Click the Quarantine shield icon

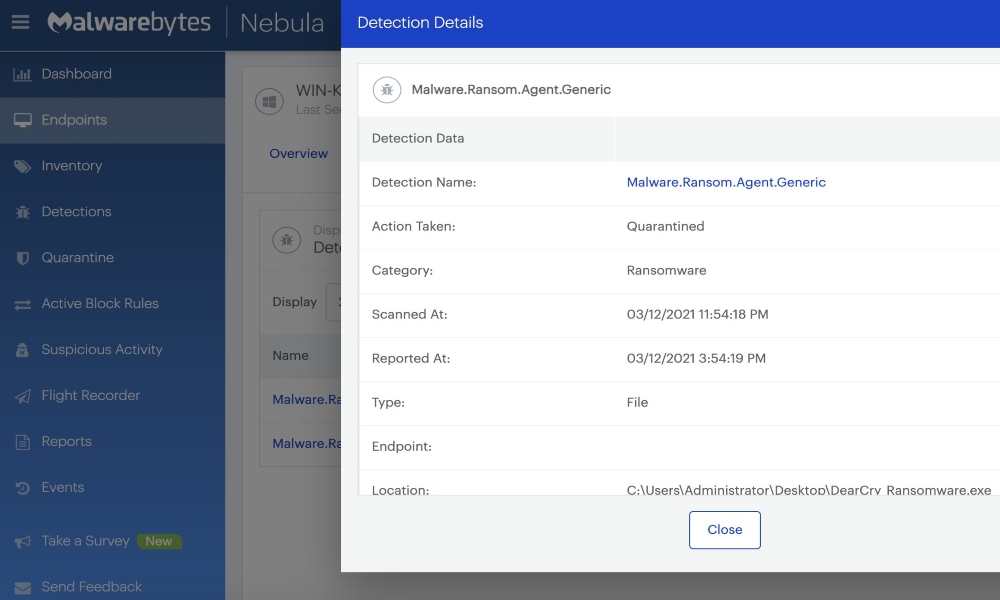(22, 258)
